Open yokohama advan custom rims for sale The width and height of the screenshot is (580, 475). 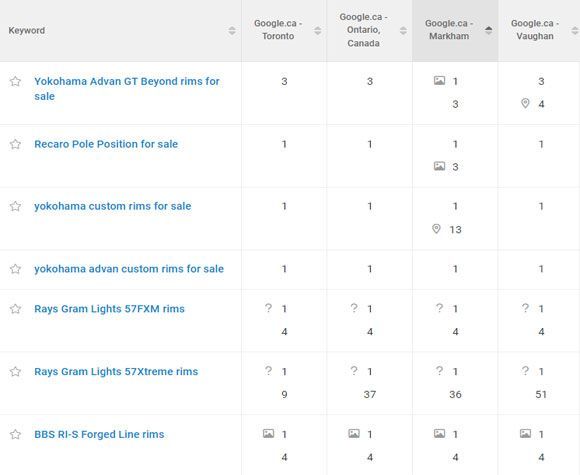click(129, 269)
